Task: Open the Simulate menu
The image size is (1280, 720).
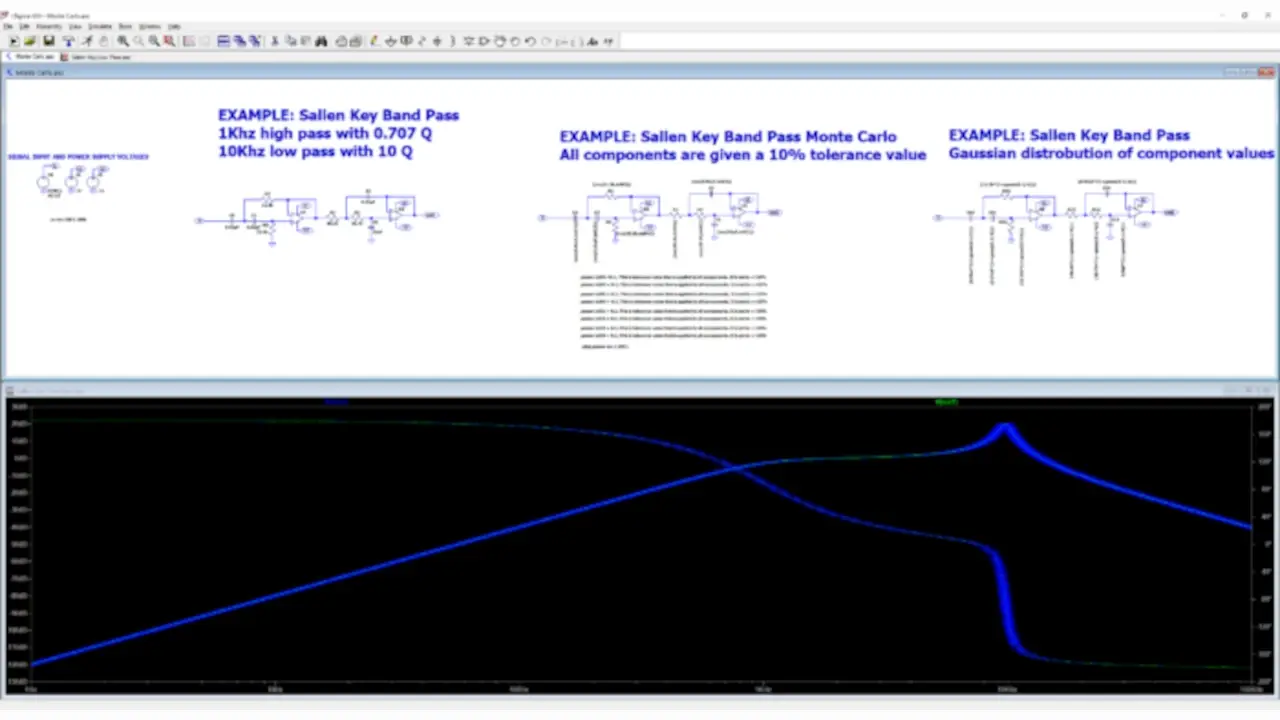Action: [99, 26]
